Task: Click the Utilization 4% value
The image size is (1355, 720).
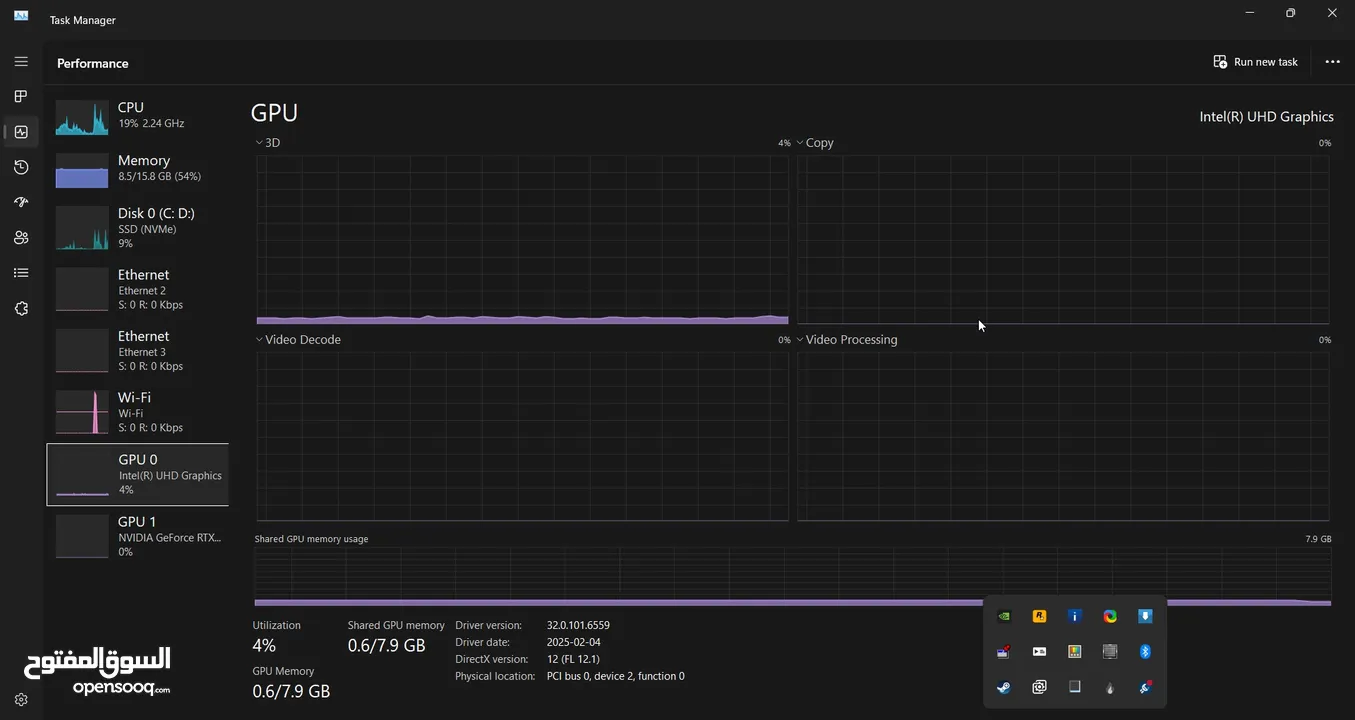Action: click(x=264, y=646)
